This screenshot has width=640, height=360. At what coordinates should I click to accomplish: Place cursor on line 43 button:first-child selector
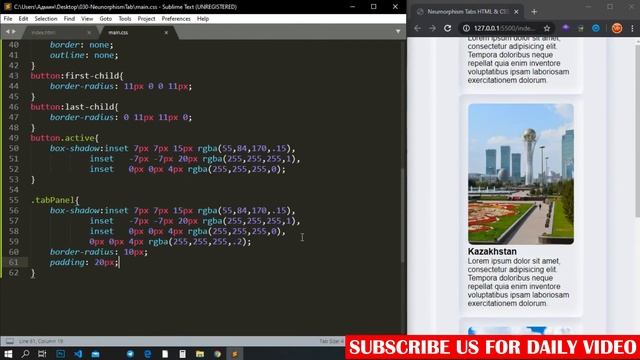point(76,76)
